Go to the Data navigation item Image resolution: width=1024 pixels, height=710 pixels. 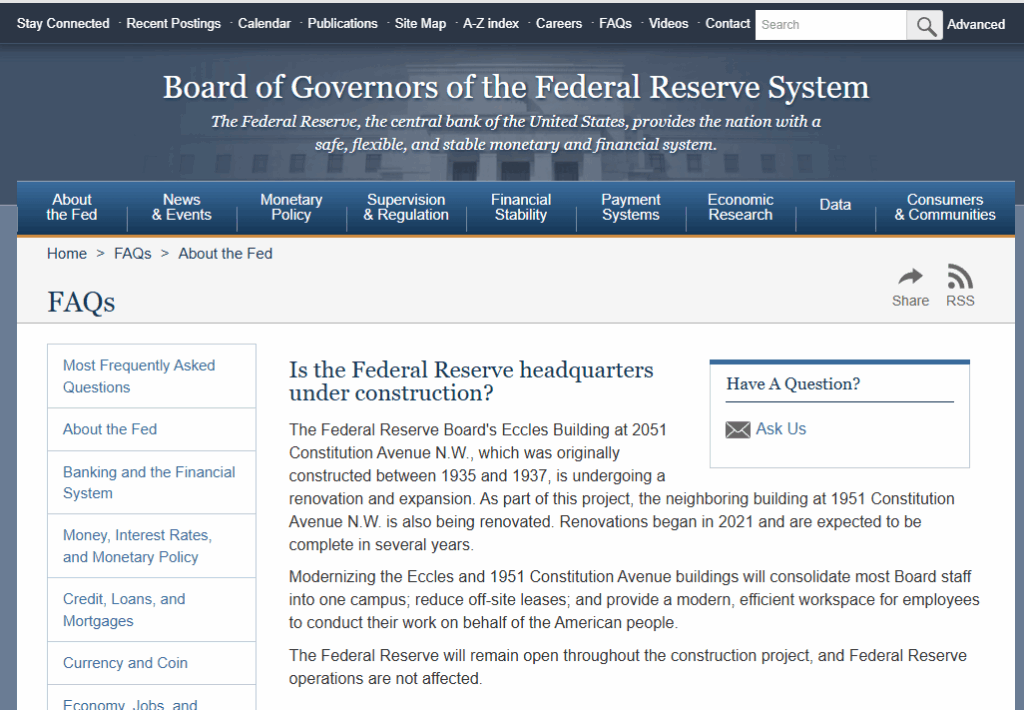835,205
